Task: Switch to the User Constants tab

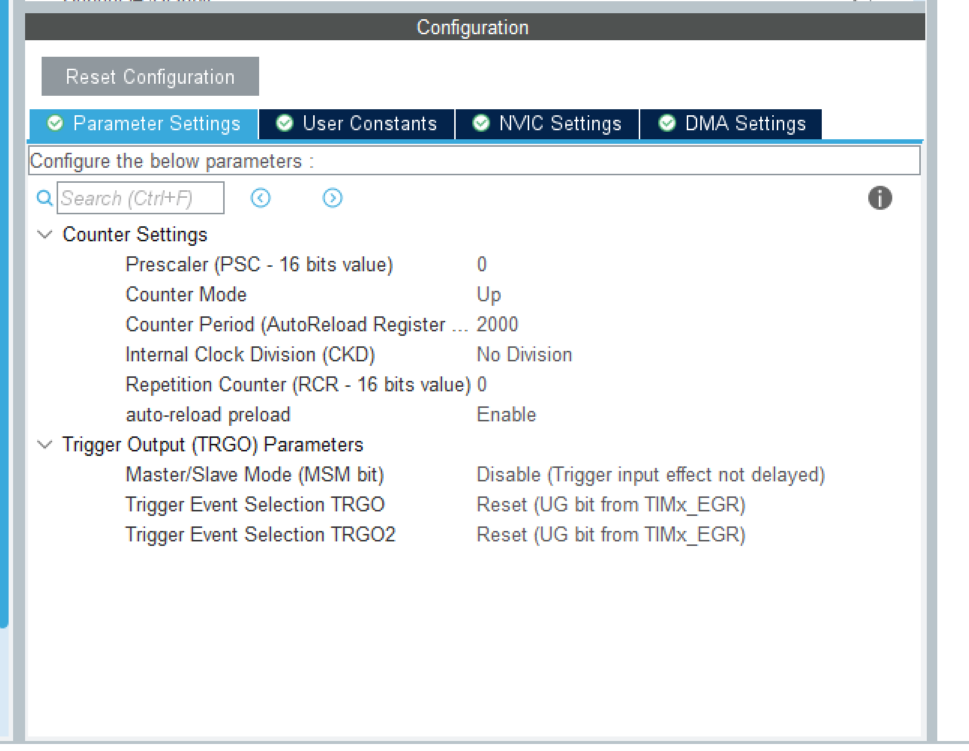Action: coord(357,124)
